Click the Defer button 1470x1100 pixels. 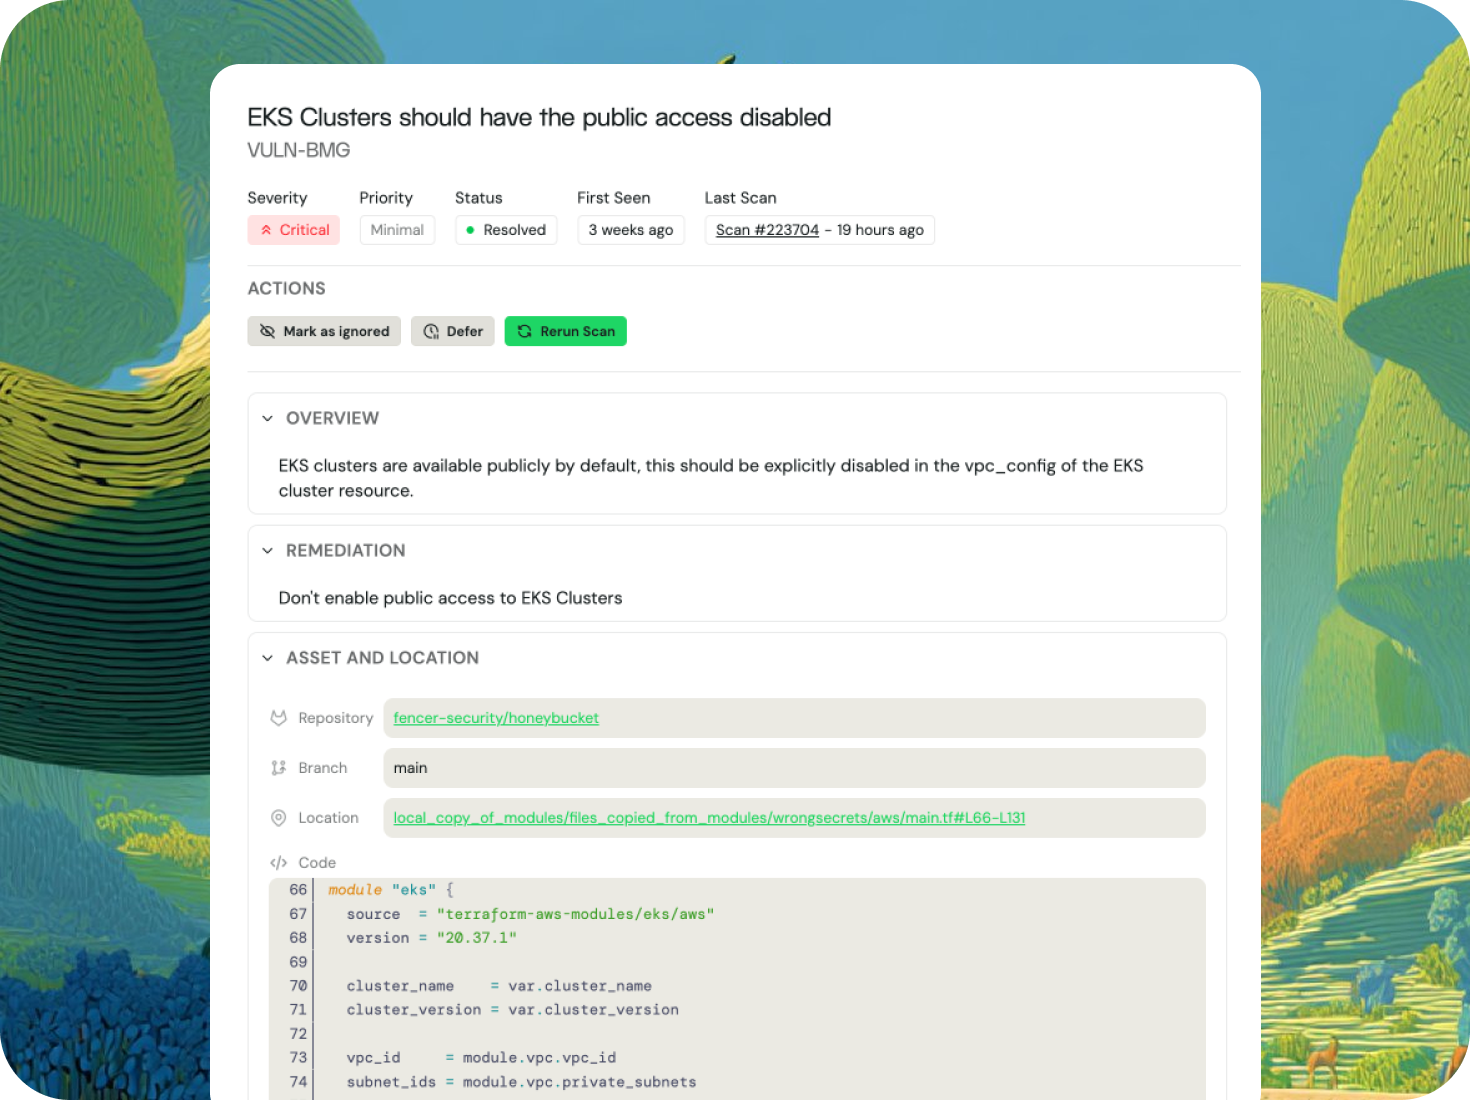pos(453,331)
